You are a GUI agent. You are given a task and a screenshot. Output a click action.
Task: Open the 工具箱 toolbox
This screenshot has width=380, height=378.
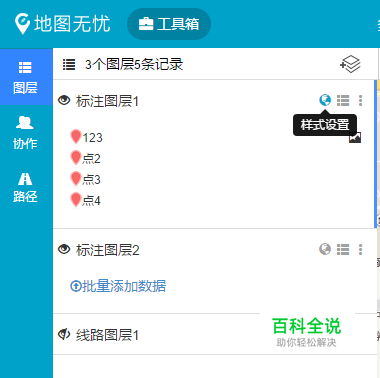169,24
